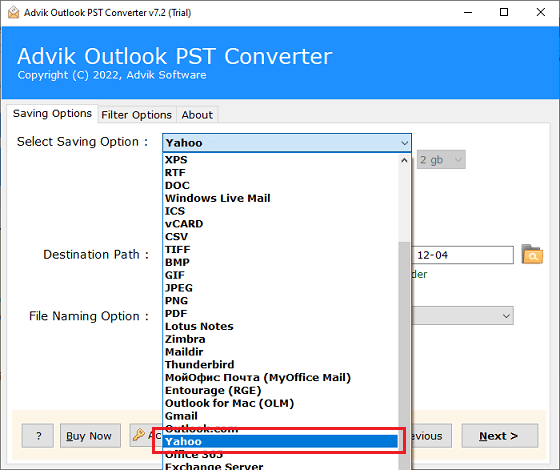Maximize the Advik converter window
The height and width of the screenshot is (470, 560).
(x=504, y=12)
